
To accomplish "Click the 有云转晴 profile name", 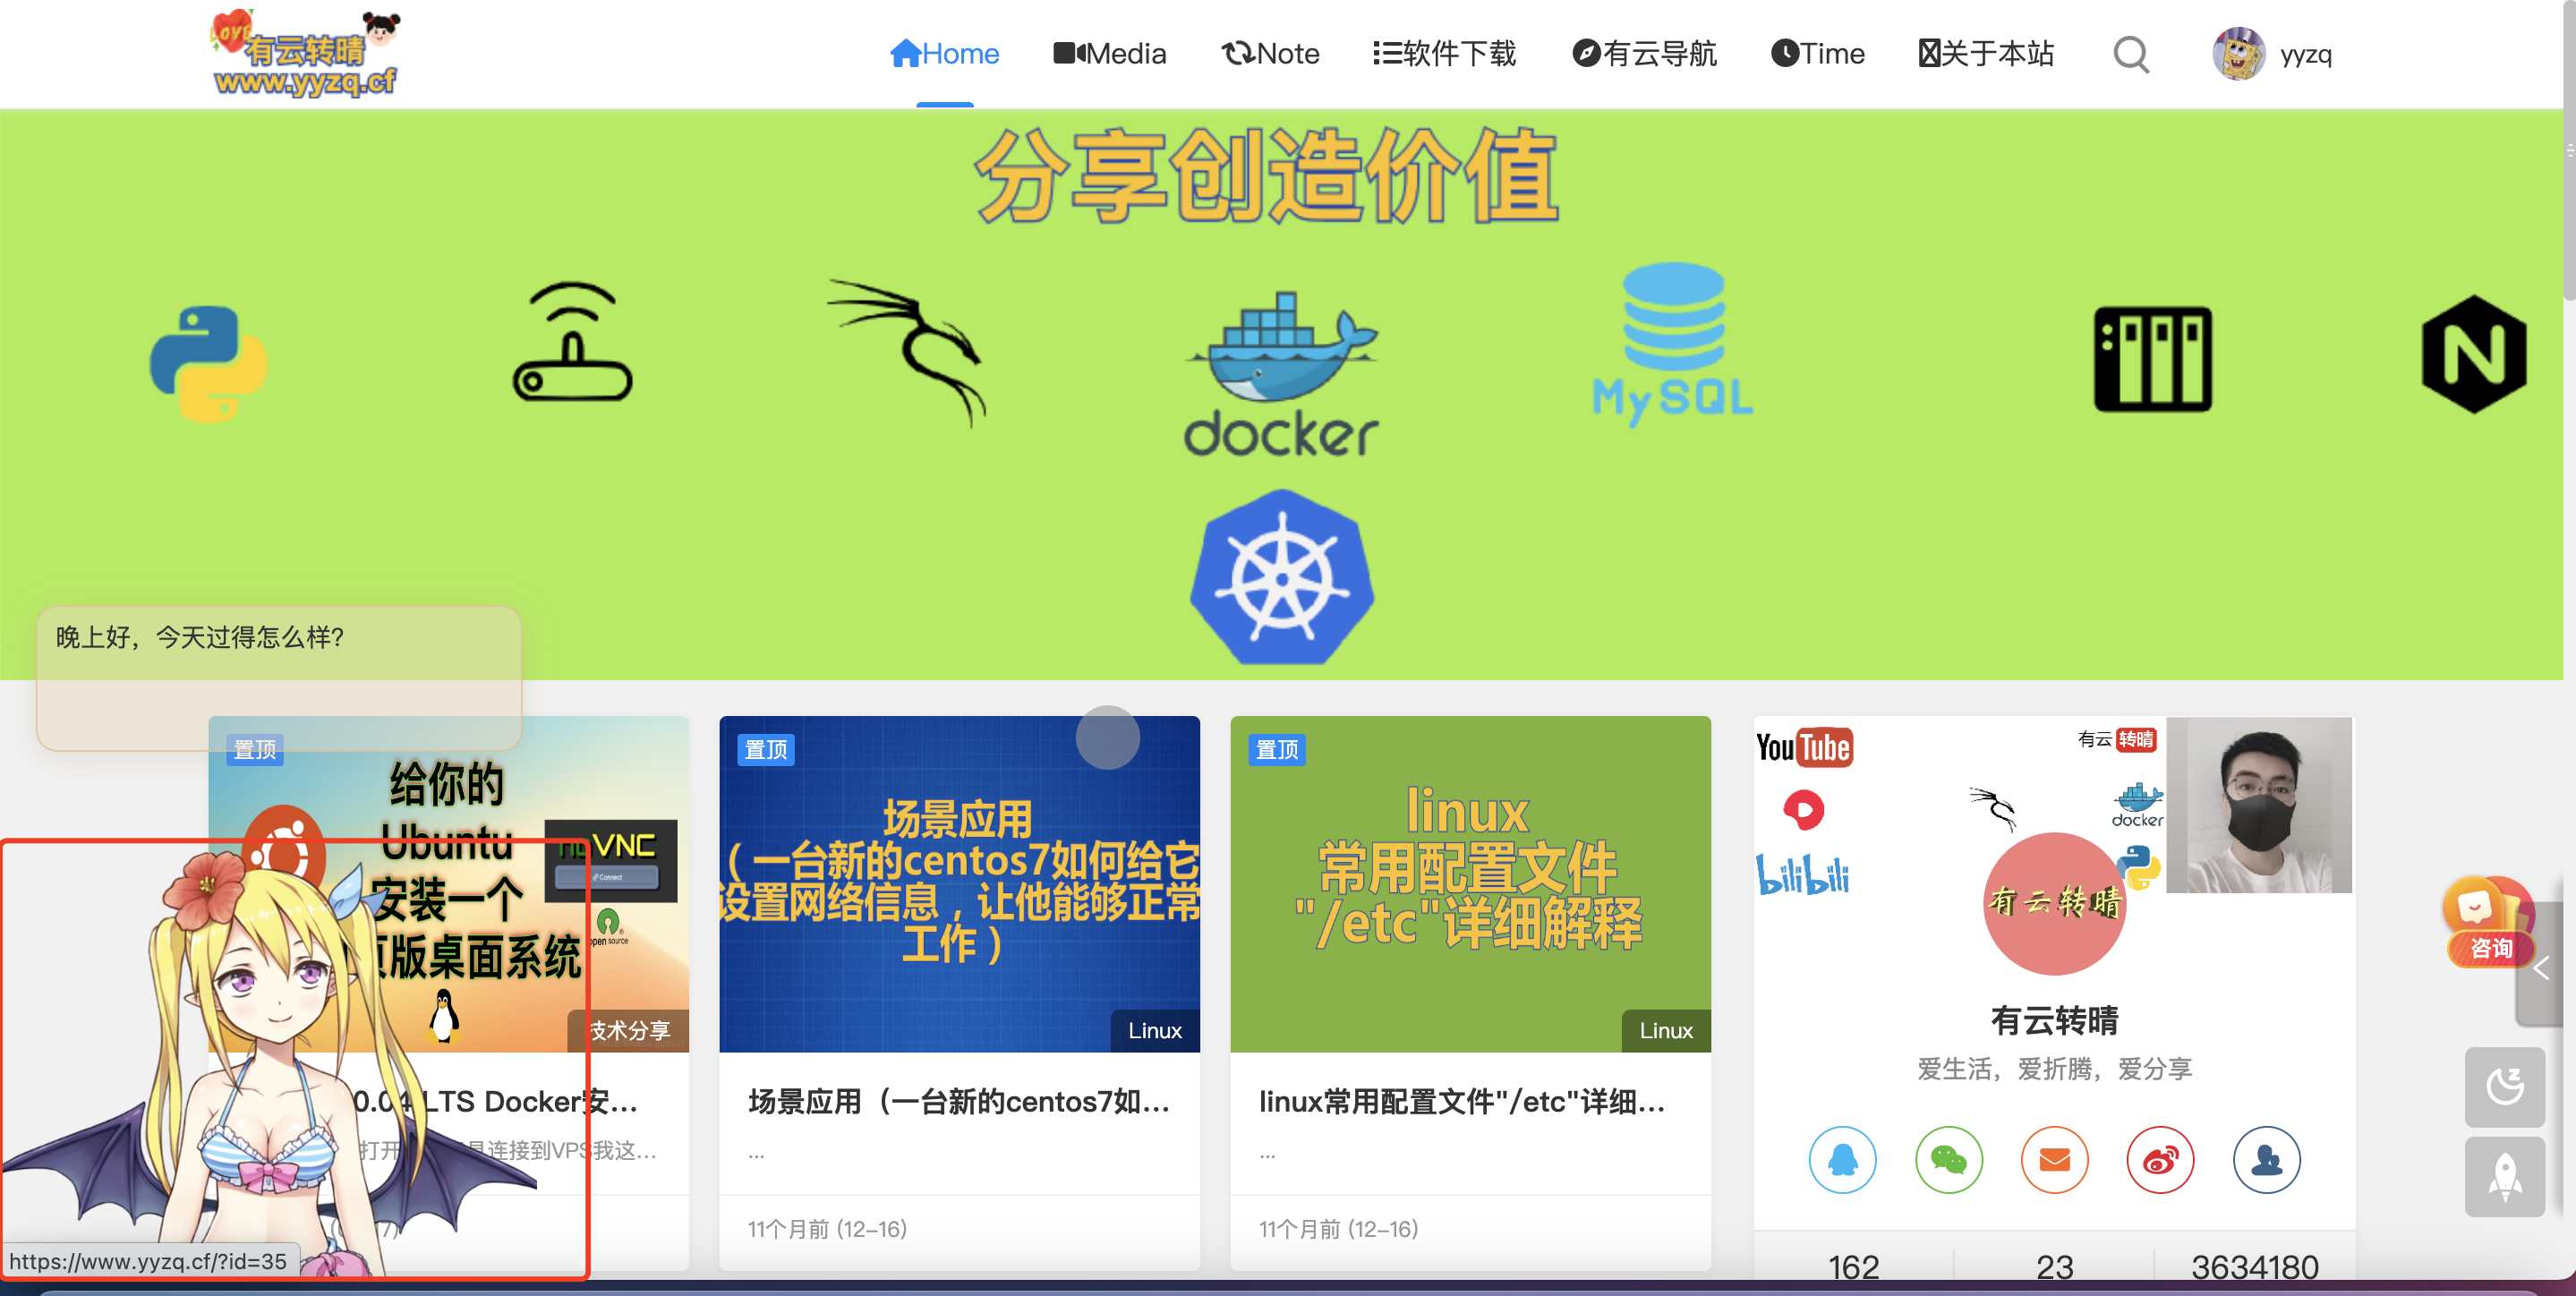I will tap(2054, 1020).
